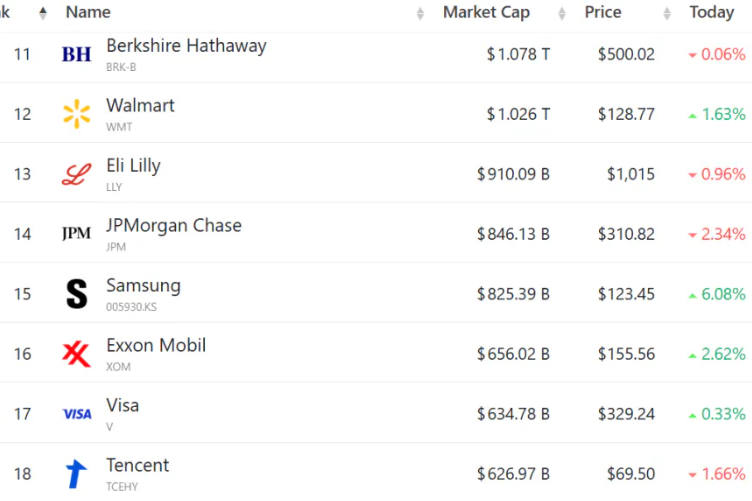Click the Market Cap header label
Viewport: 752px width, 501px height.
[486, 13]
